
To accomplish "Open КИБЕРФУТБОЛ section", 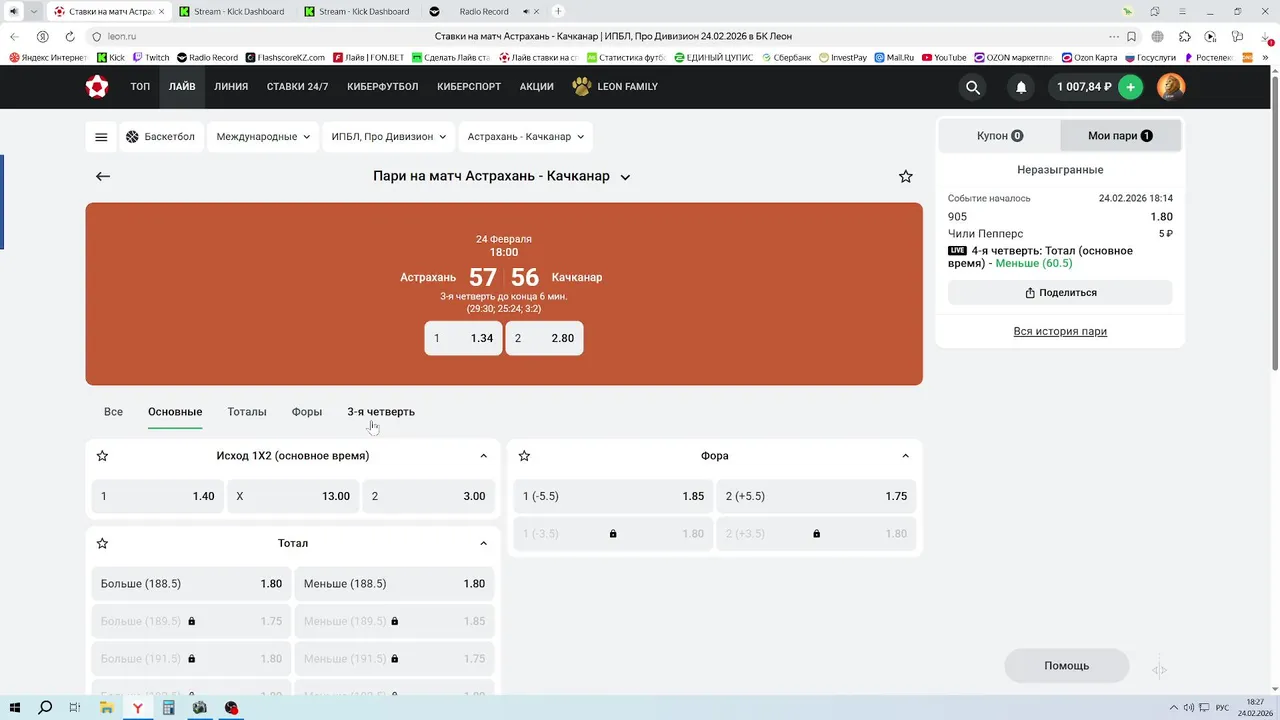I will click(383, 87).
